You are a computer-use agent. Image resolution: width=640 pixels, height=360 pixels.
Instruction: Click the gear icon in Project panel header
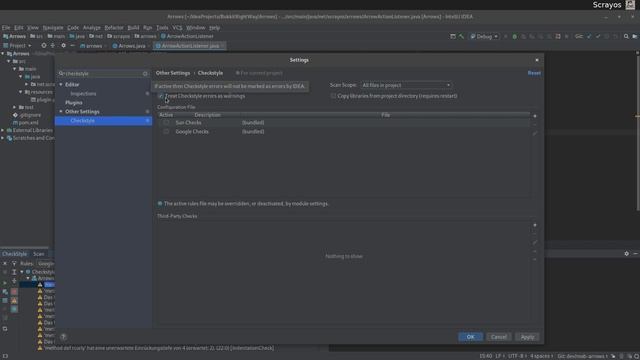click(63, 46)
